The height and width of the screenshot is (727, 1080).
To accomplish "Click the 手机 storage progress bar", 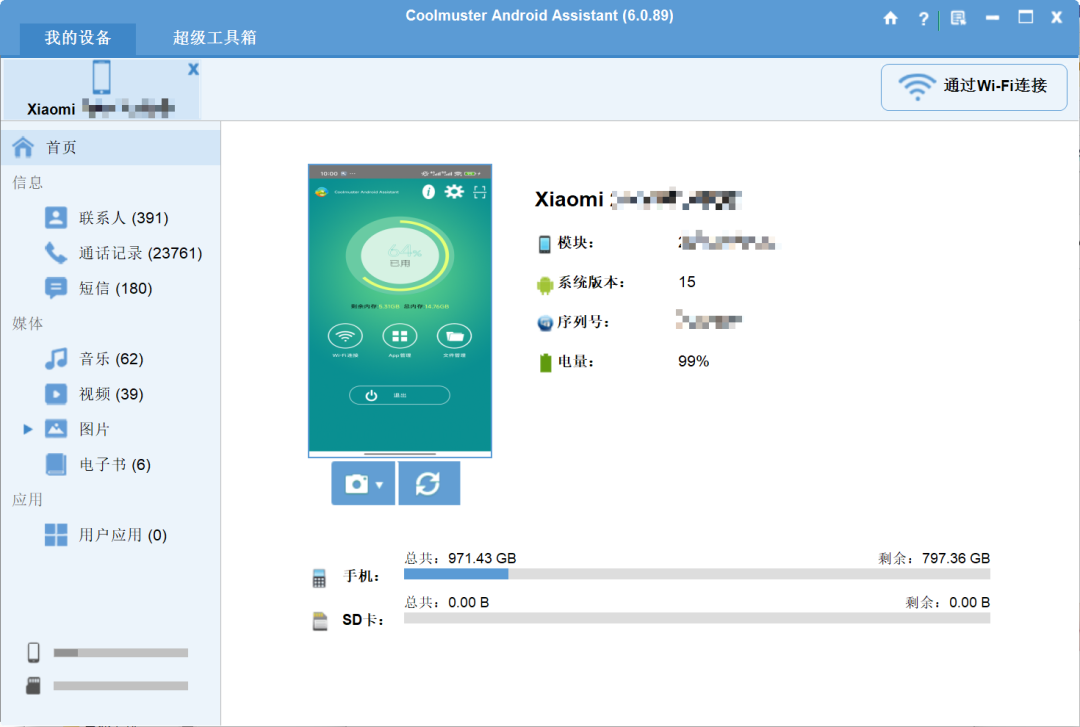I will (695, 575).
